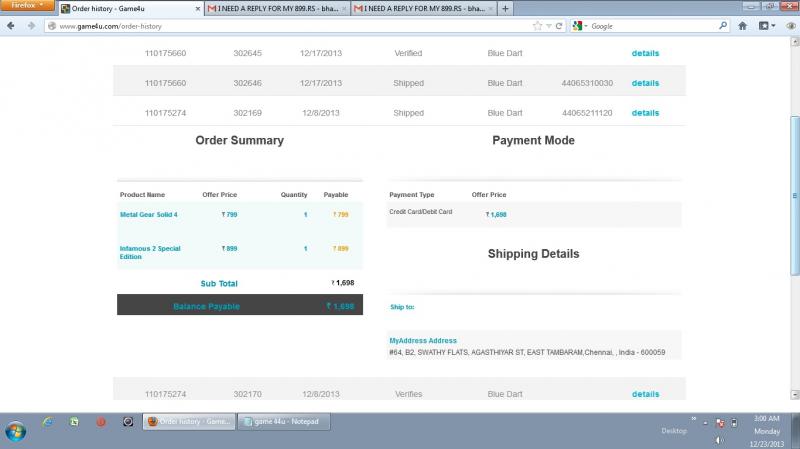Open the bookmarks menu button
This screenshot has width=800, height=449.
click(x=766, y=26)
